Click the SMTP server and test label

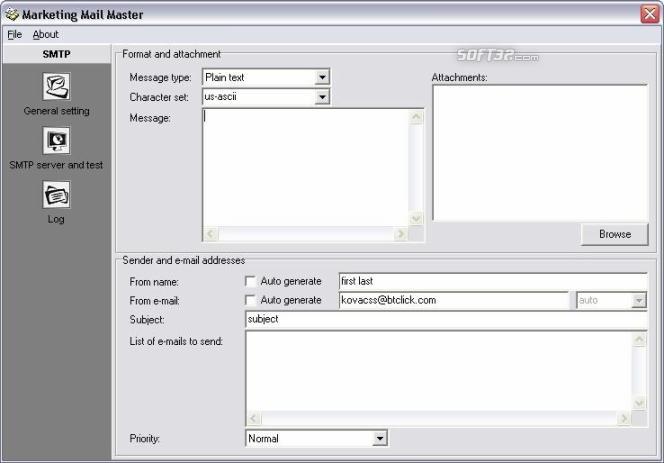[x=56, y=165]
